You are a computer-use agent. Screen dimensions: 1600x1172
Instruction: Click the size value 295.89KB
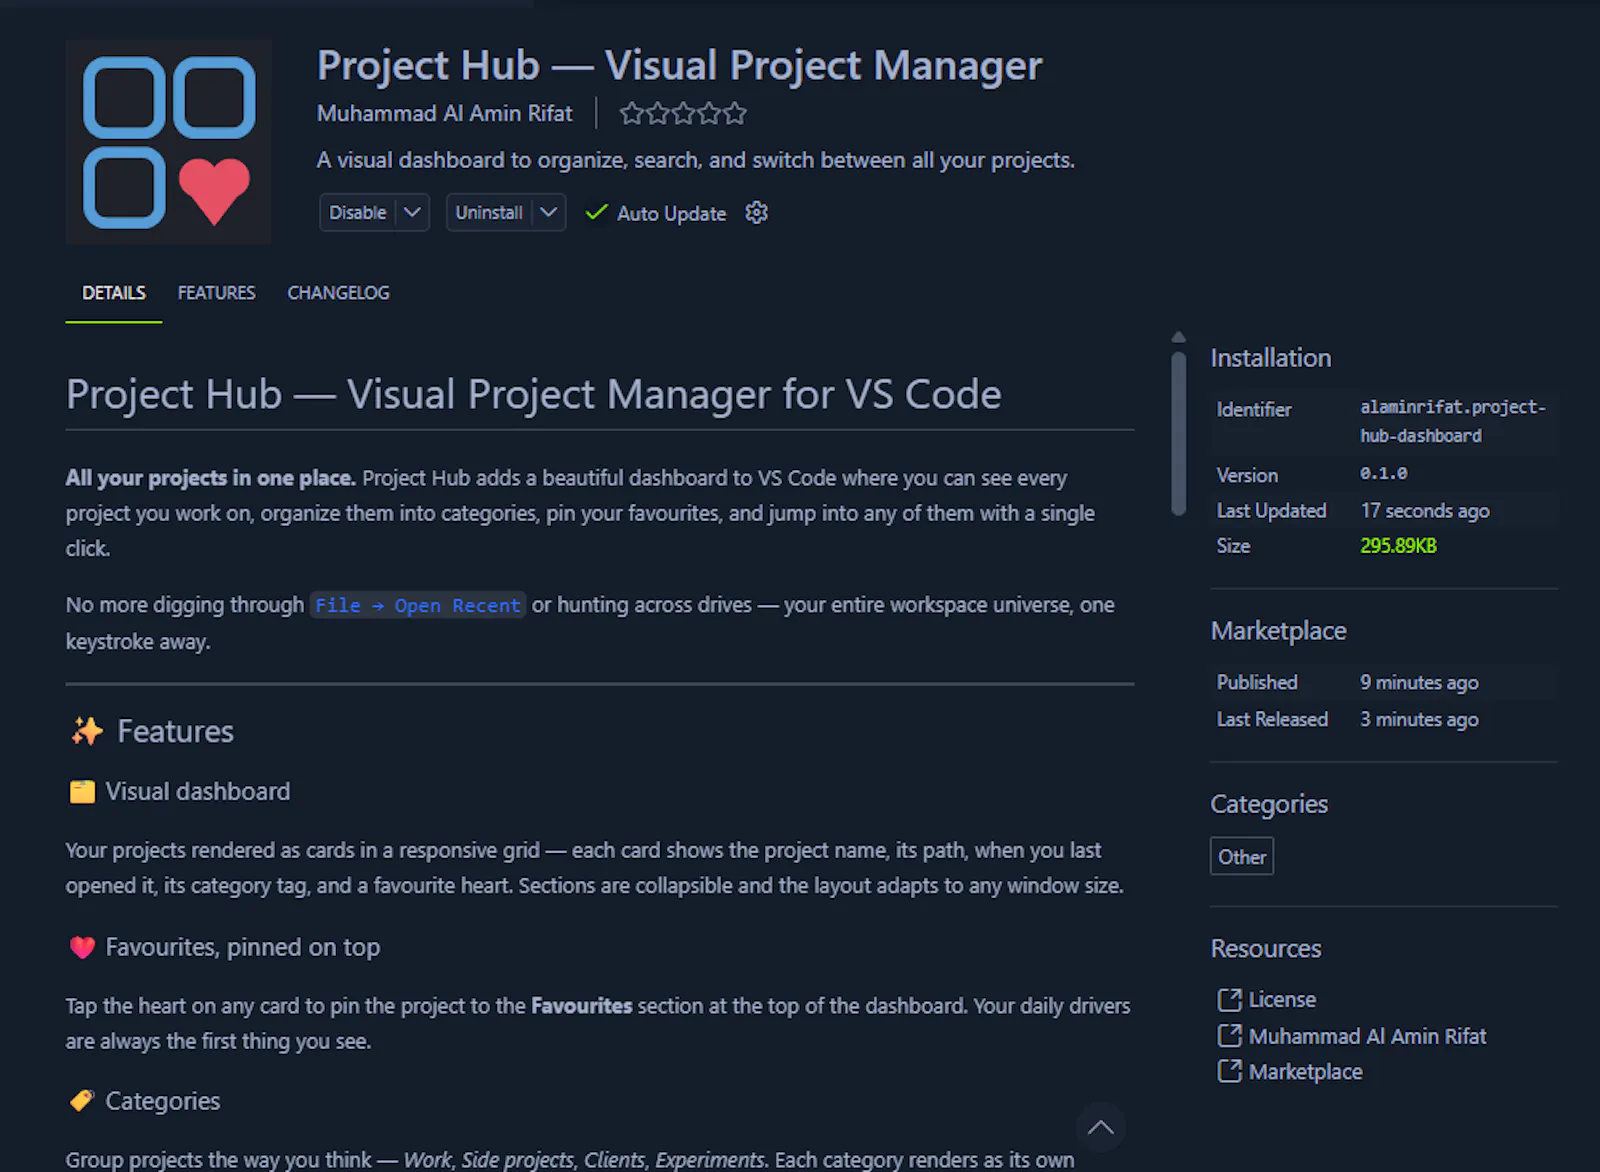[x=1398, y=546]
